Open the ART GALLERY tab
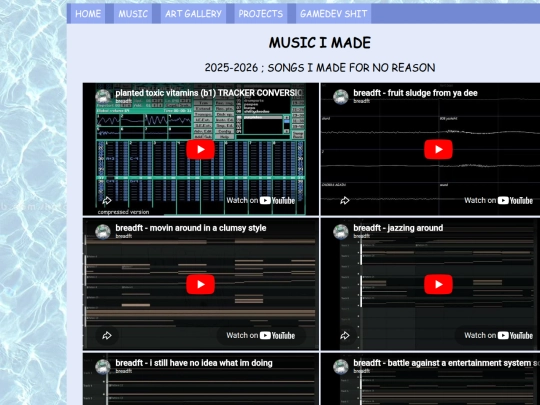Screen dimensions: 540x405 (193, 14)
